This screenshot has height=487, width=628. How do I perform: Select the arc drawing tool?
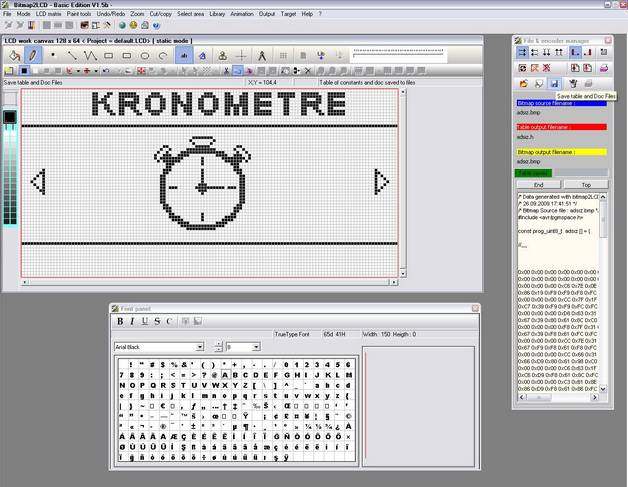tap(163, 56)
